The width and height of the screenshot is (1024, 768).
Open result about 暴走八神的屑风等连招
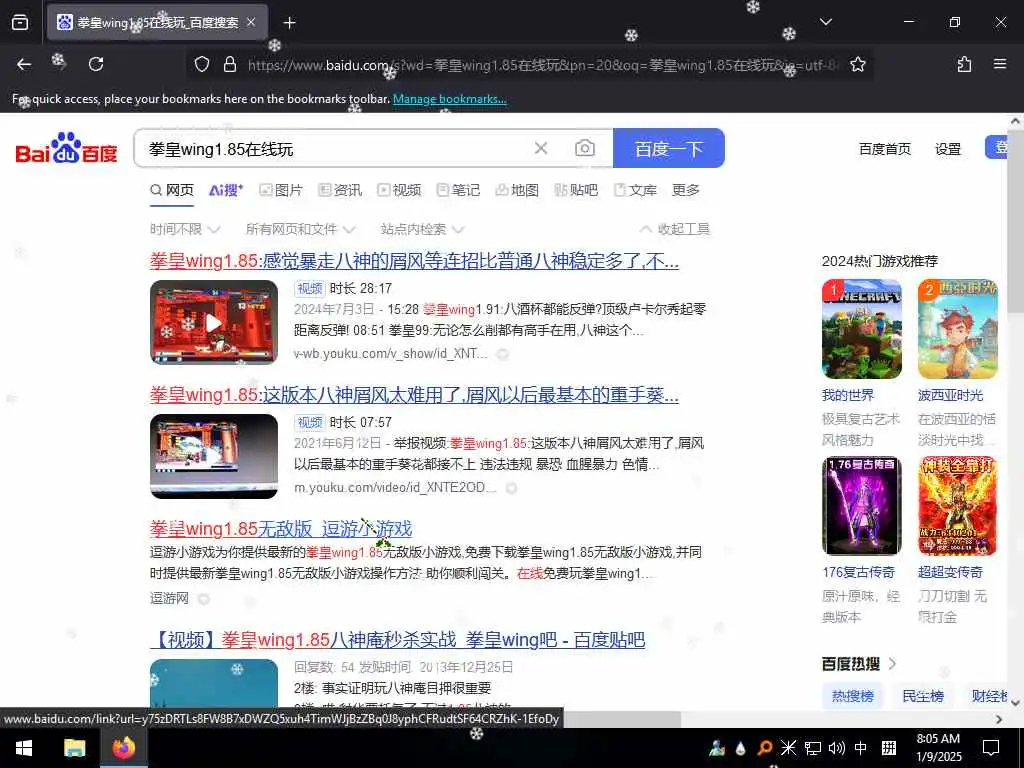414,261
